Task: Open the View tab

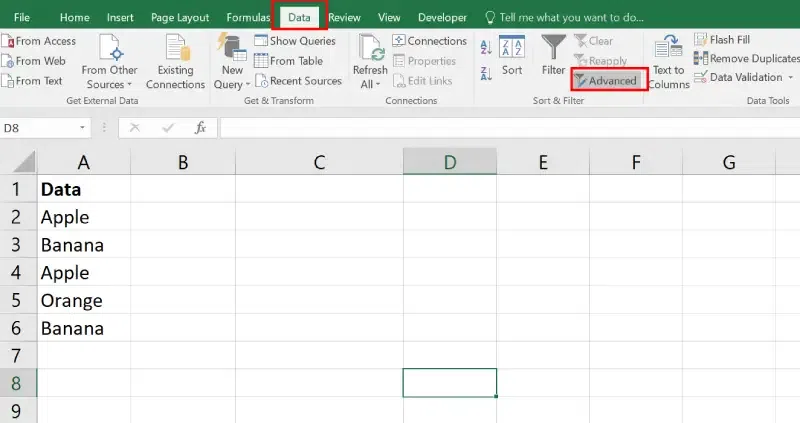Action: 389,17
